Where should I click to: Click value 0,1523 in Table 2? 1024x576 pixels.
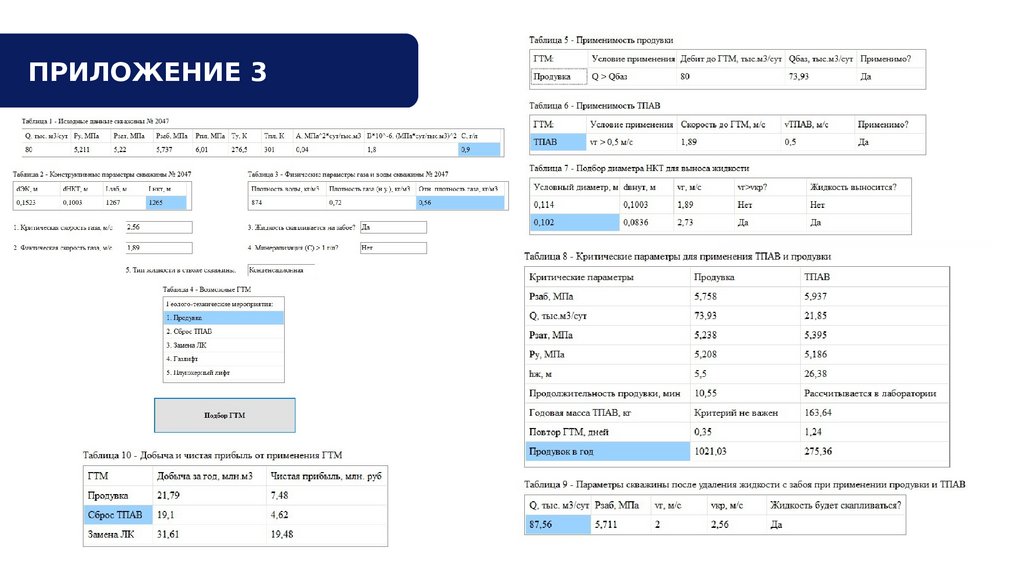pyautogui.click(x=26, y=202)
